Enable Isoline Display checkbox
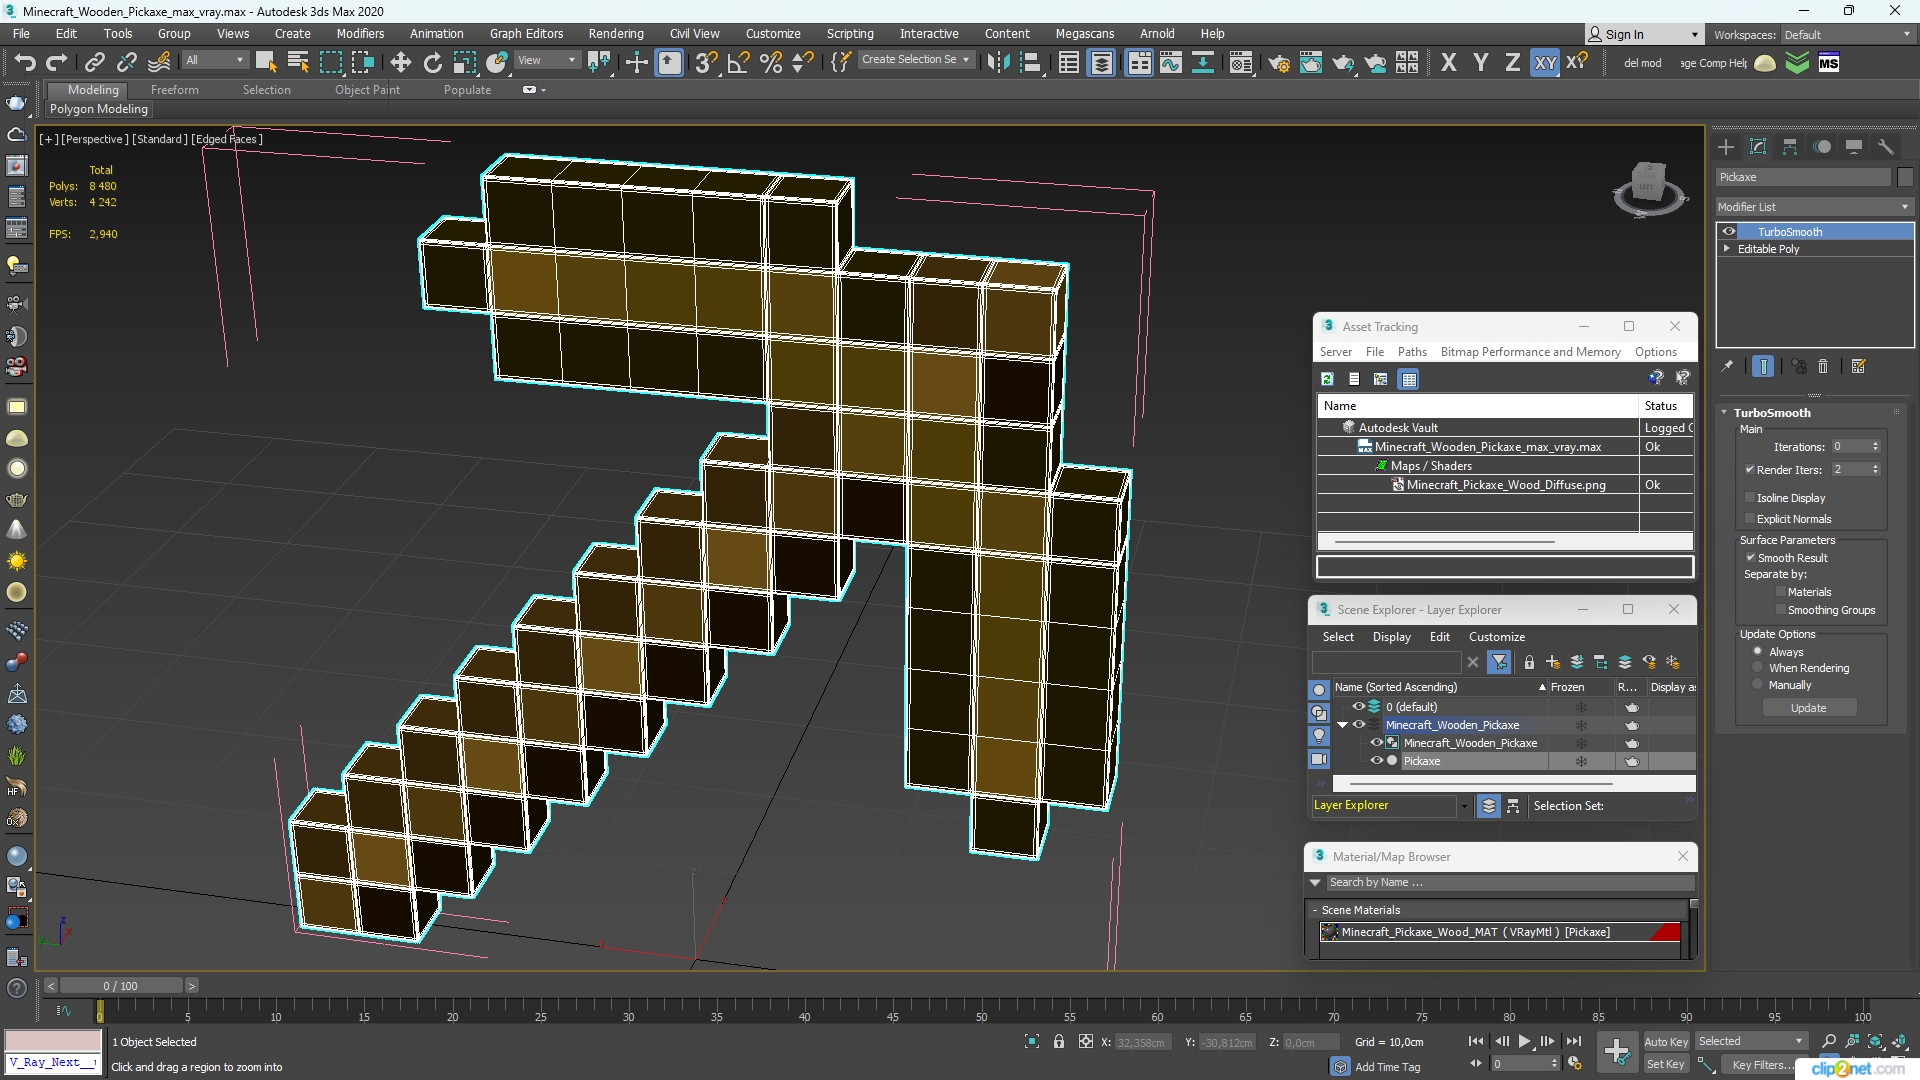This screenshot has width=1920, height=1080. tap(1750, 497)
